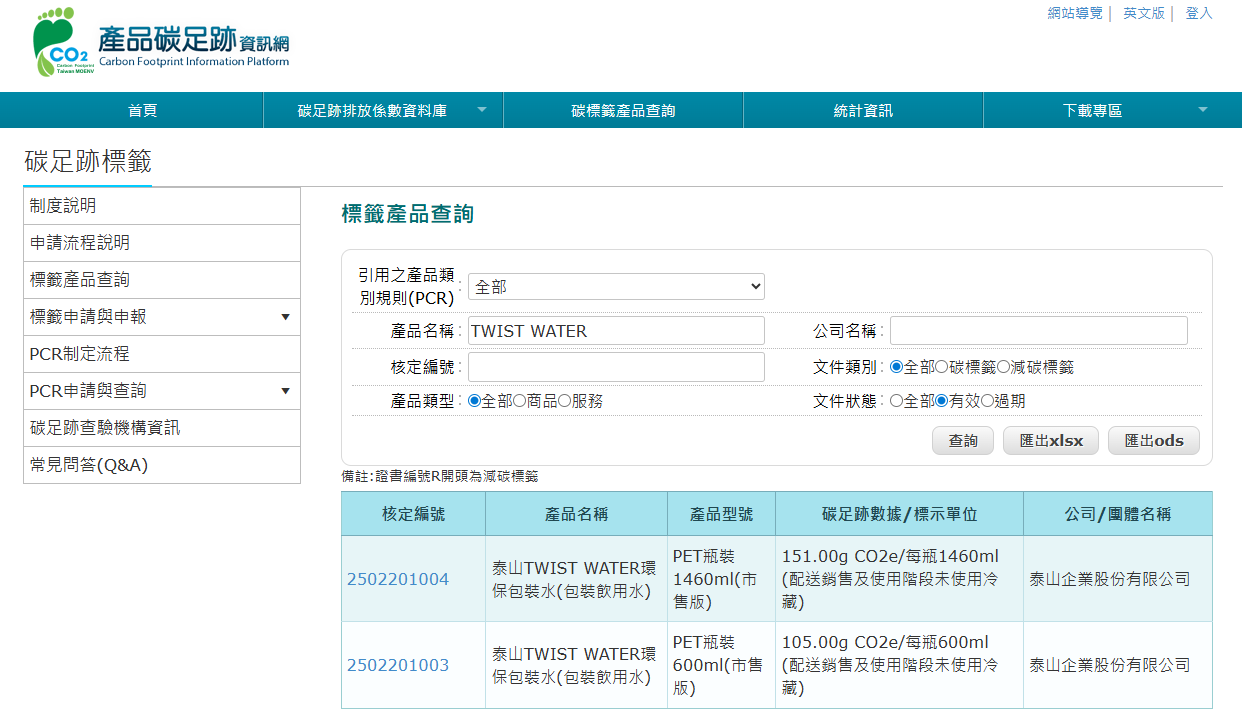This screenshot has width=1242, height=728.
Task: Expand 碳足跡排放係數資料庫 menu arrow
Action: point(482,110)
